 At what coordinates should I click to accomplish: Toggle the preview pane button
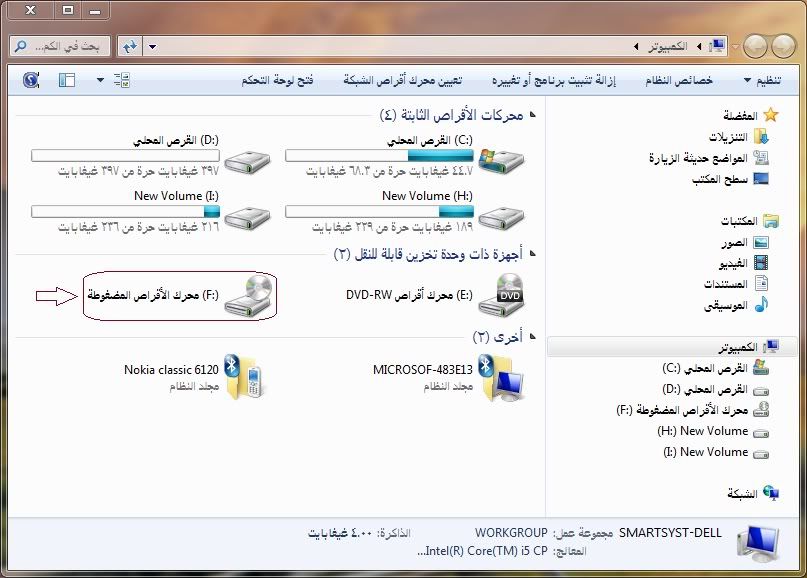click(66, 79)
